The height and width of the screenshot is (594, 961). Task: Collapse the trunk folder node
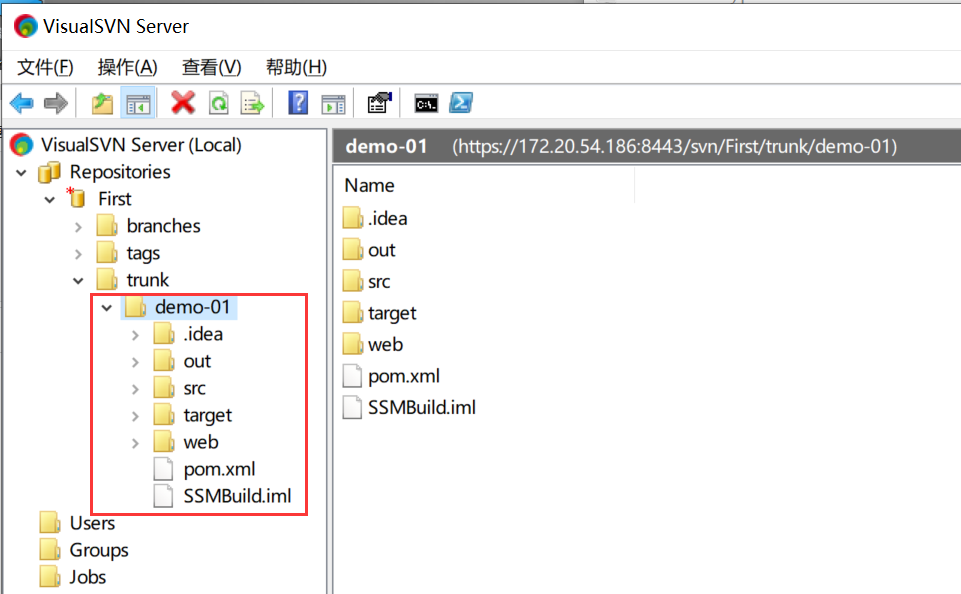[x=78, y=281]
